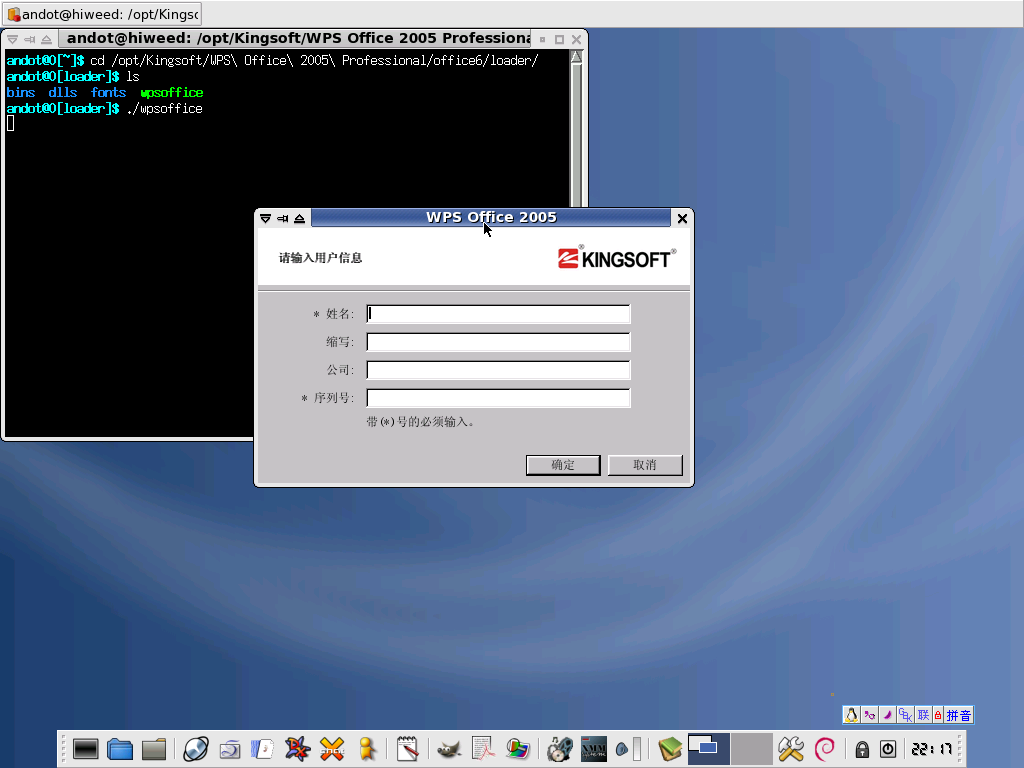Open the green book icon in the panel
The height and width of the screenshot is (768, 1024).
(x=669, y=749)
